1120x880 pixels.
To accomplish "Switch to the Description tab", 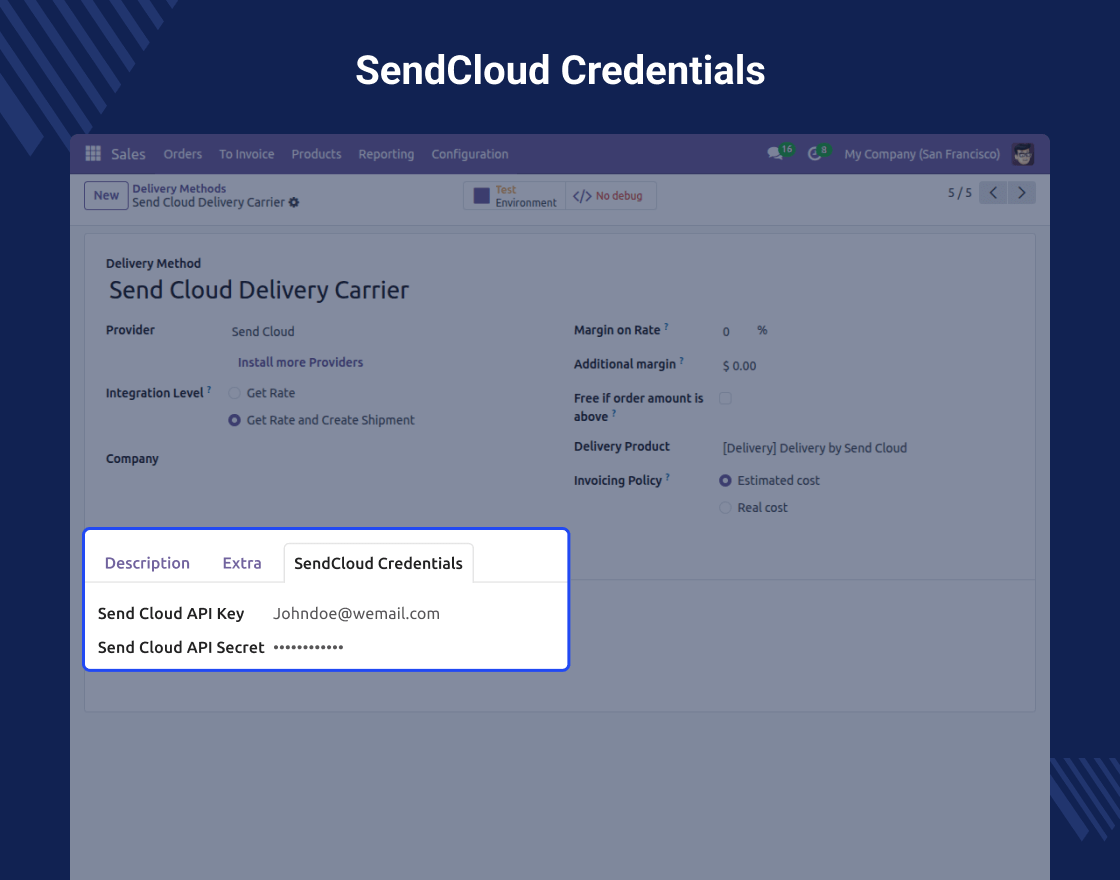I will (x=147, y=563).
